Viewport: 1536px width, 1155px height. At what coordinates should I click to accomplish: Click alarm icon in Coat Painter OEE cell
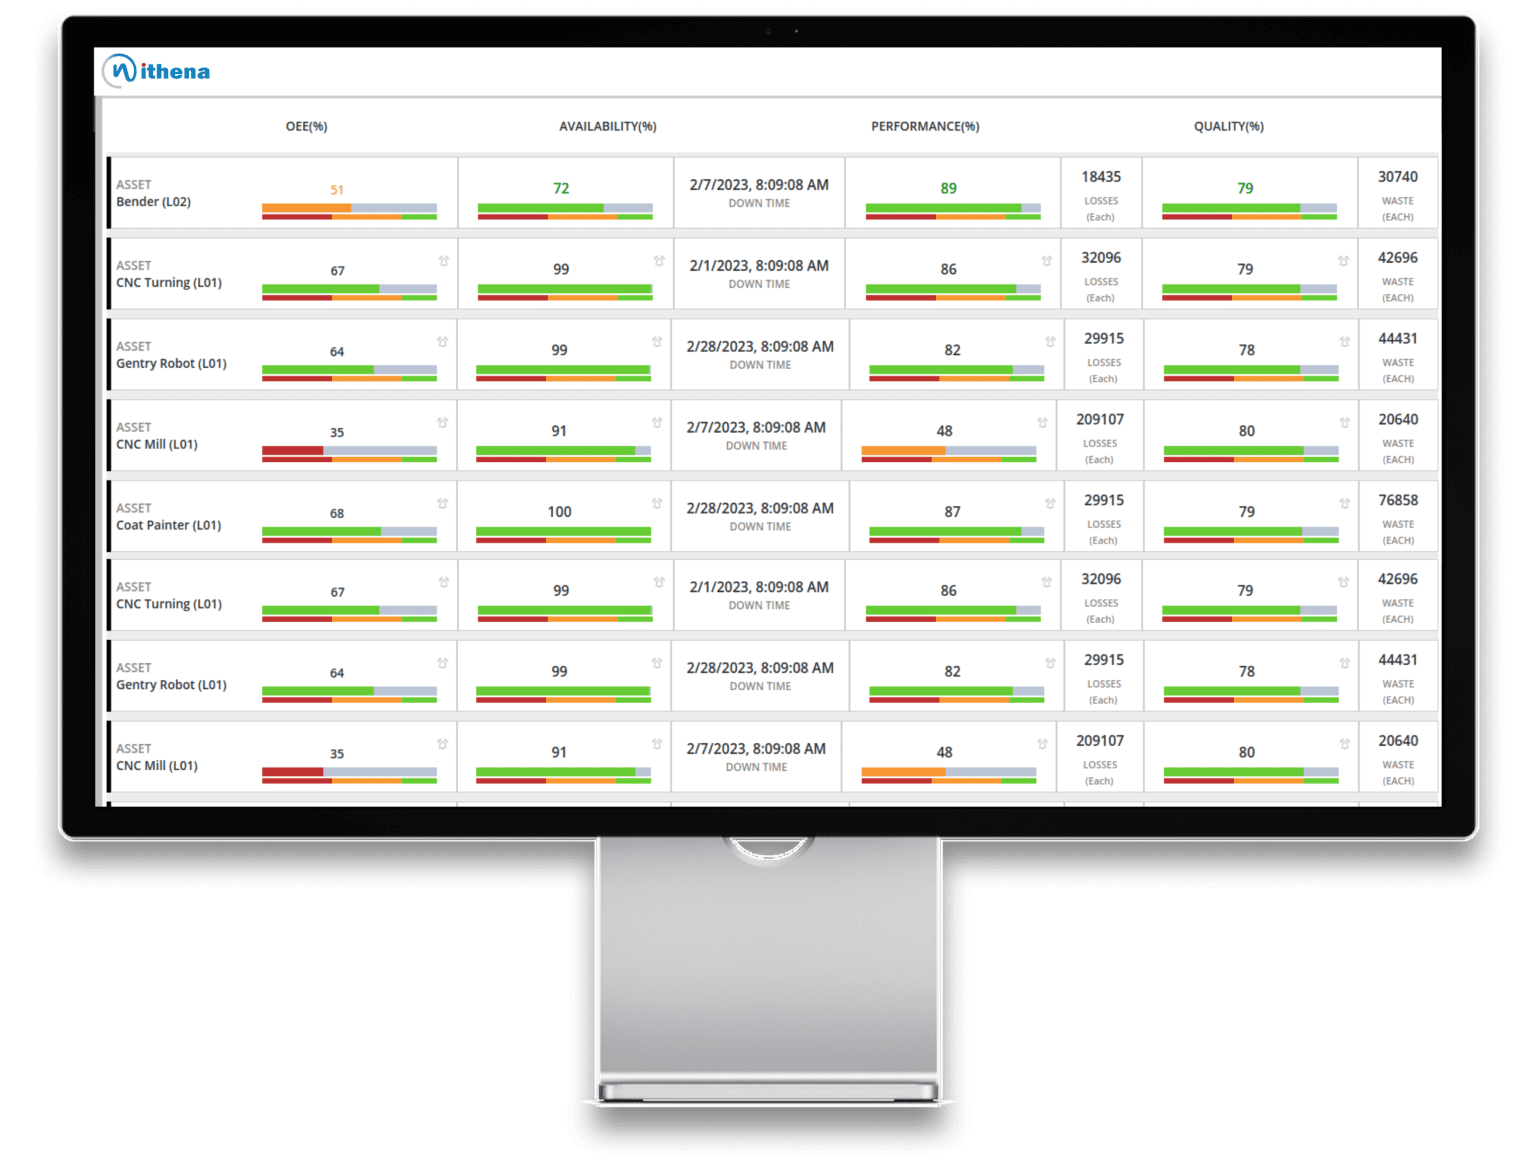pos(442,503)
